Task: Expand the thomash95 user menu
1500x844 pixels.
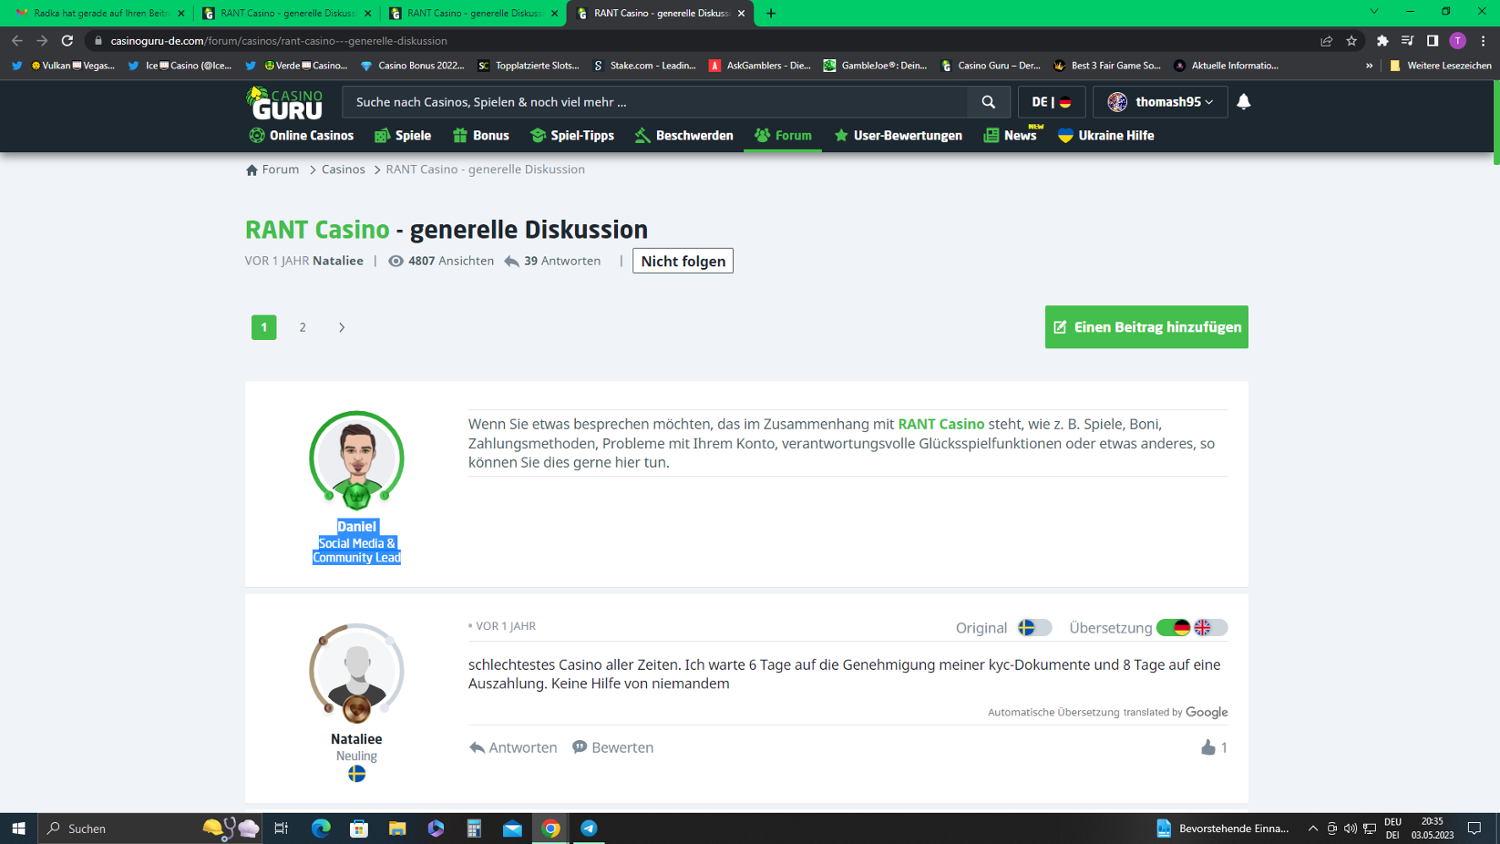Action: [1160, 102]
